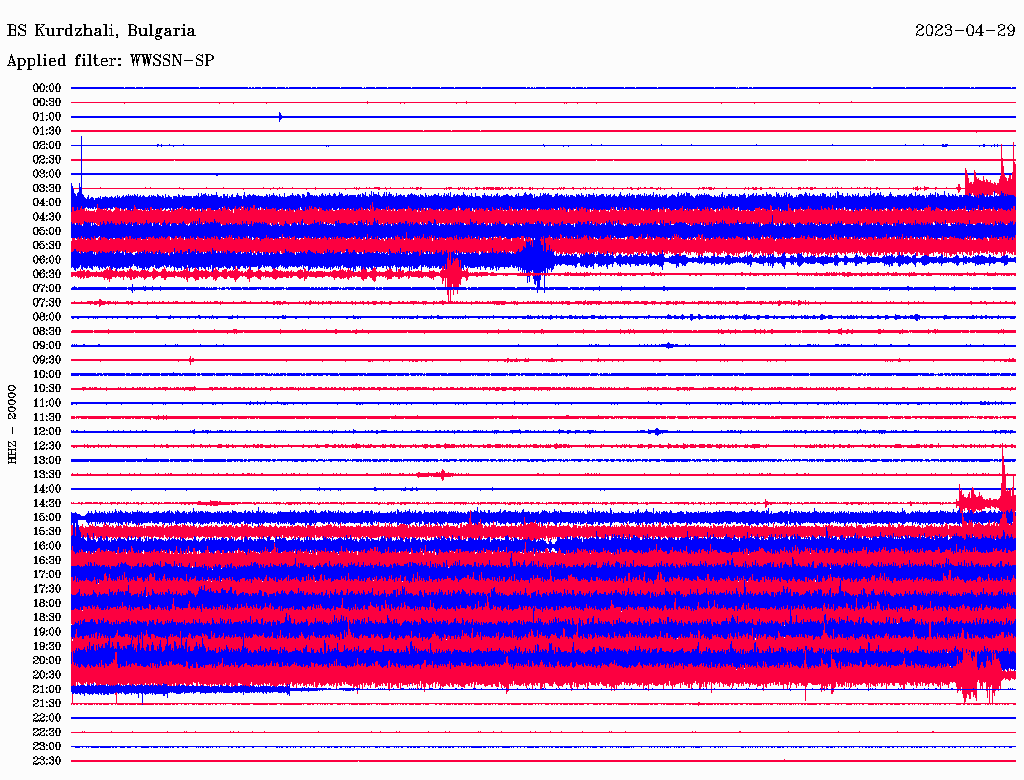Select the 19:30 time label
This screenshot has height=780, width=1024.
pos(47,646)
